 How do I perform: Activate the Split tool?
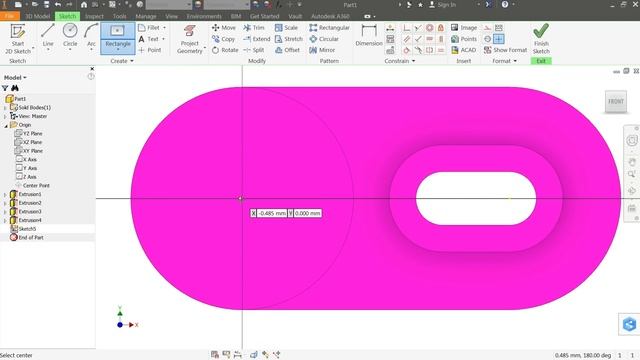coord(253,50)
